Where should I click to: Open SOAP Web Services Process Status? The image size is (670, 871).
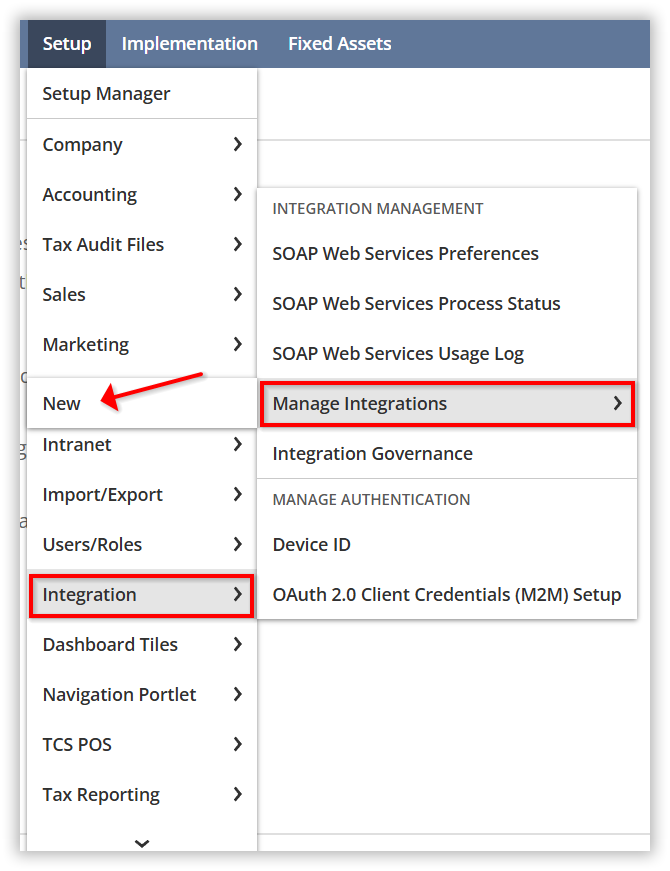point(447,303)
